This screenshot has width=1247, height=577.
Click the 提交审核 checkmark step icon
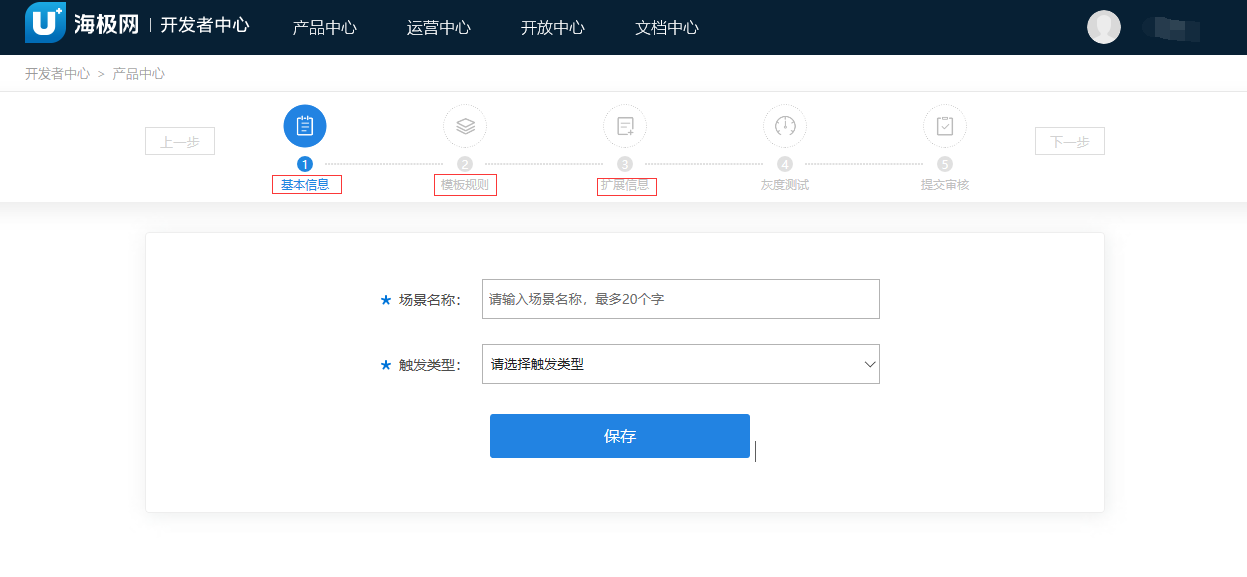point(945,126)
